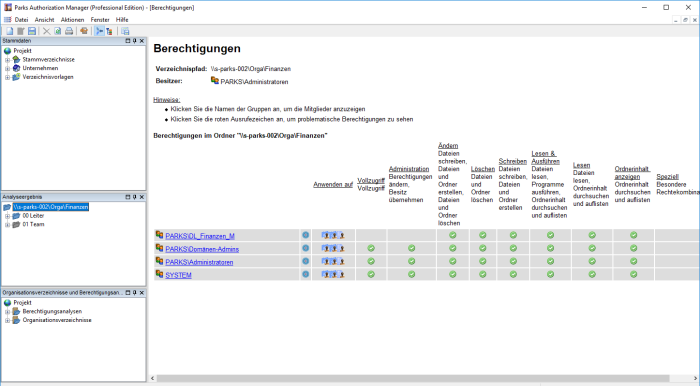Click the Ändern checkmark in the DL_Finanzen_M row
Screen dimensions: 700x386
pyautogui.click(x=453, y=235)
